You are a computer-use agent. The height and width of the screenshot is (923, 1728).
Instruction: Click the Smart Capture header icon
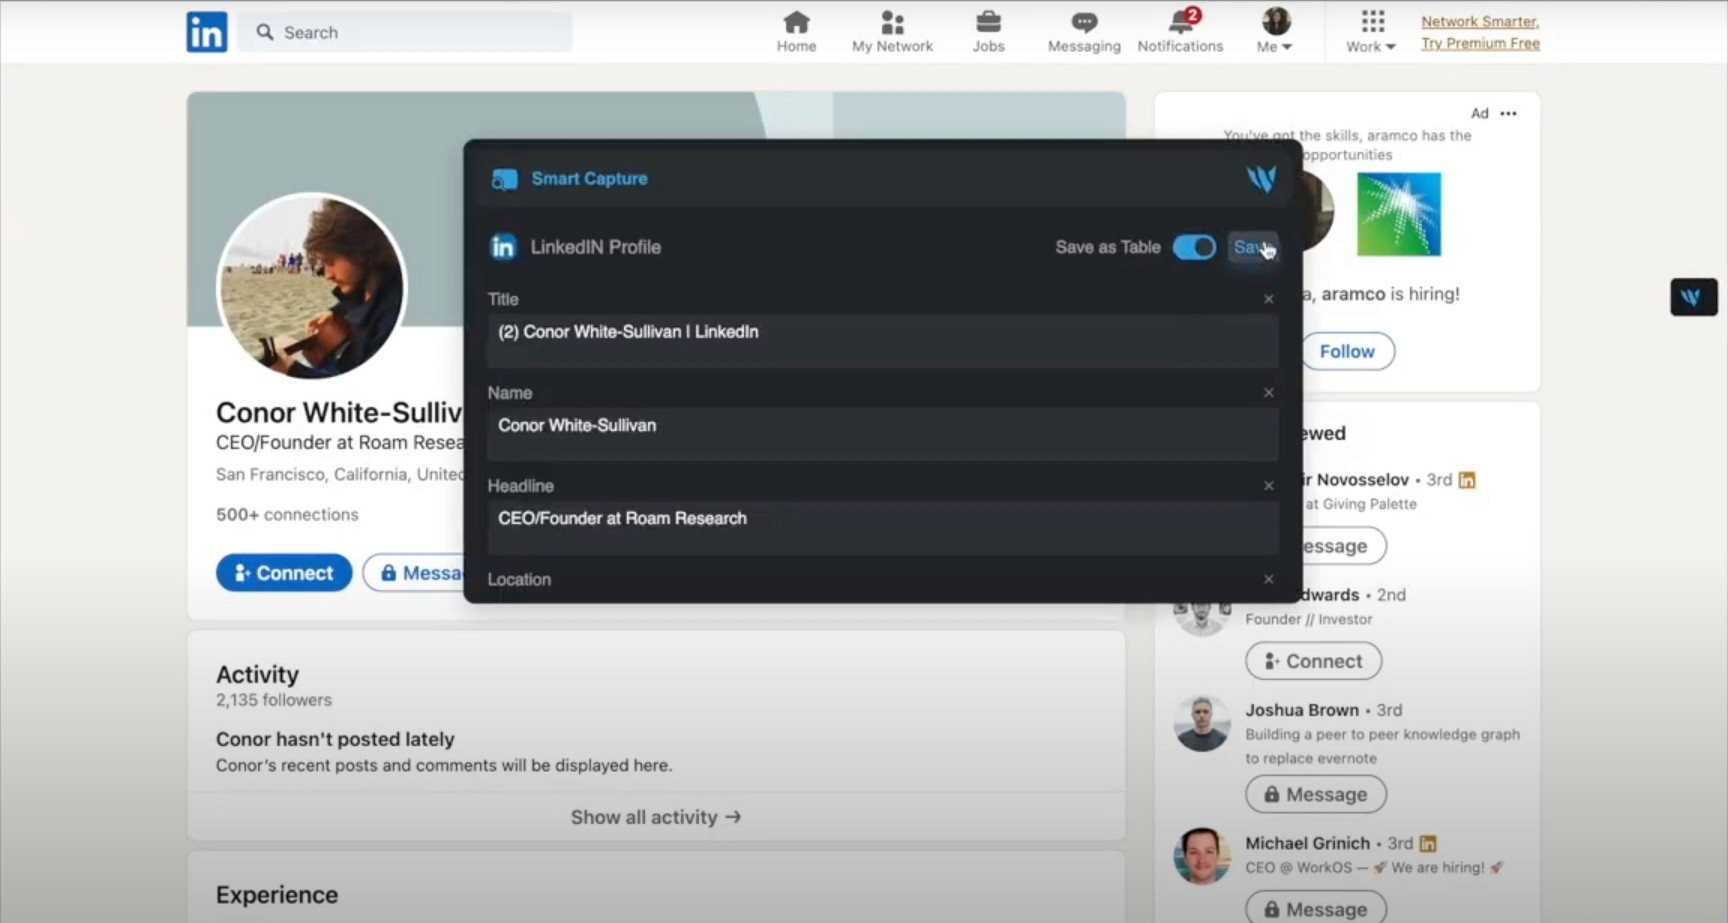pyautogui.click(x=504, y=179)
